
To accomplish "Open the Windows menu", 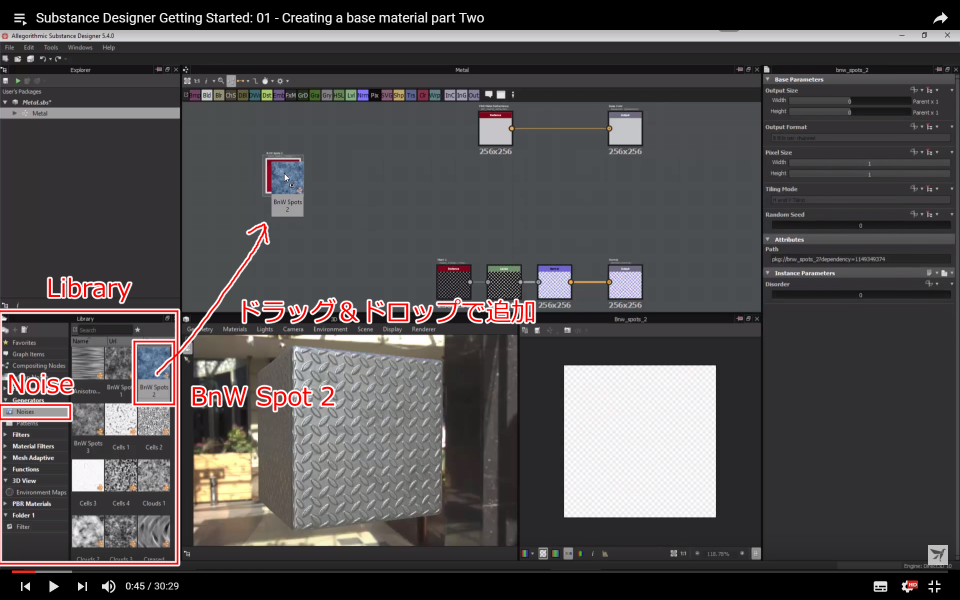I will pos(80,47).
